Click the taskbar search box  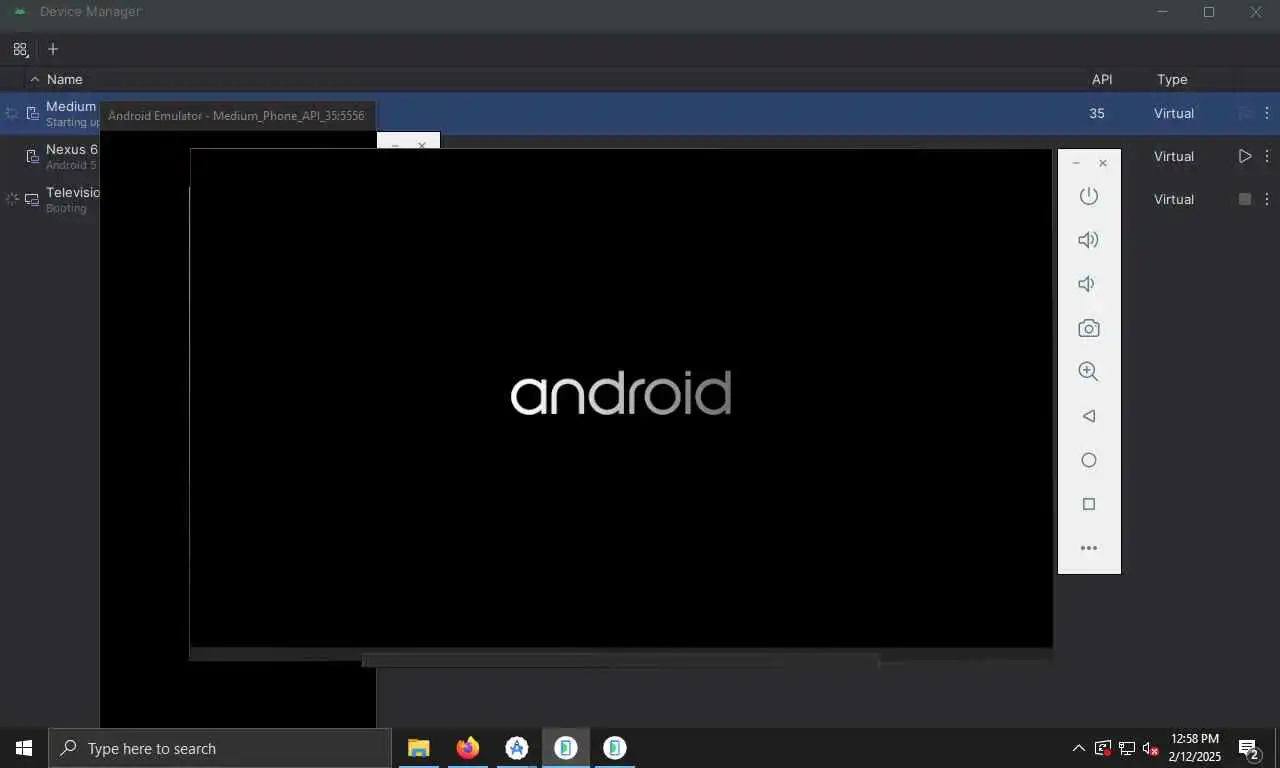tap(220, 748)
